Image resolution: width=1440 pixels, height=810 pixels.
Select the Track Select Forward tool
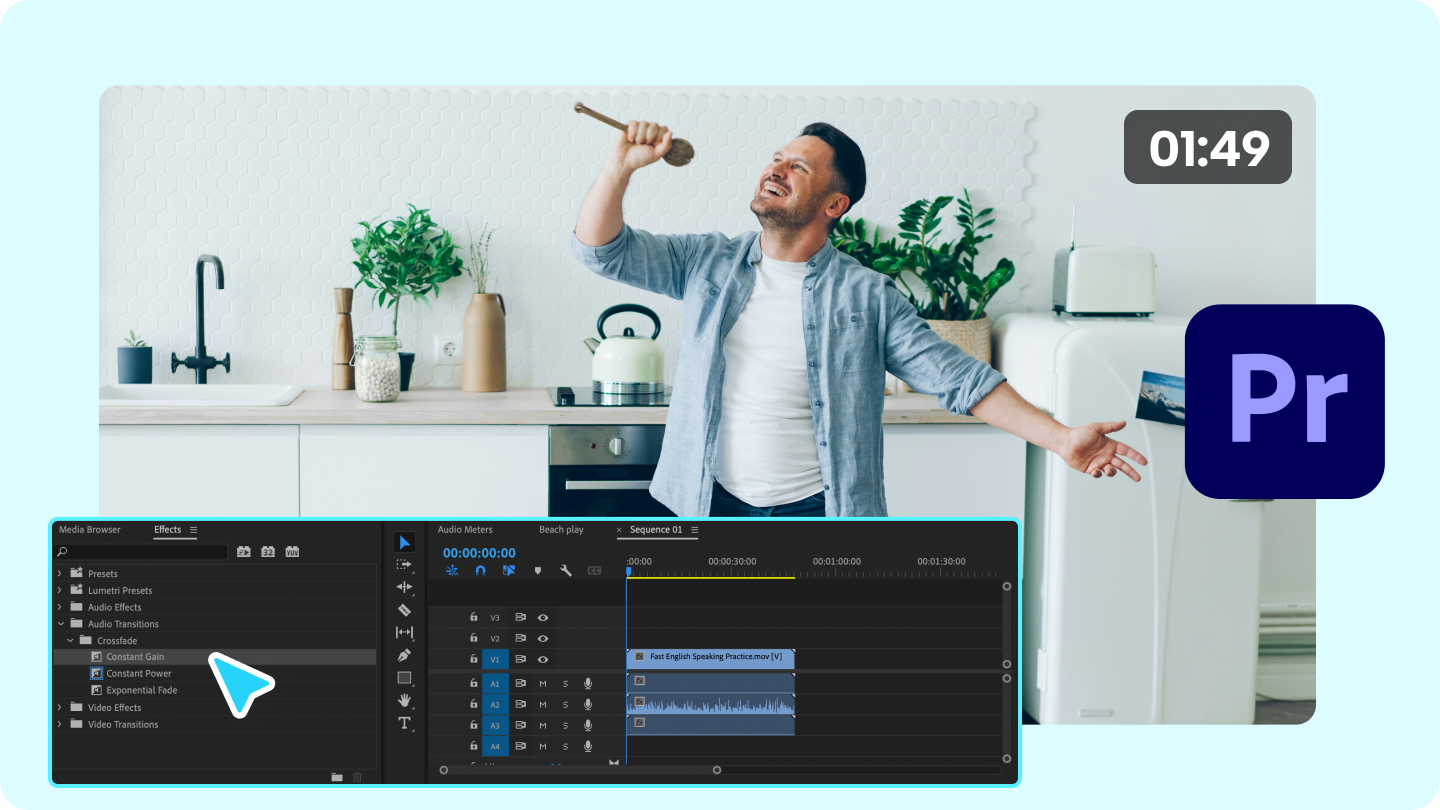(x=404, y=565)
